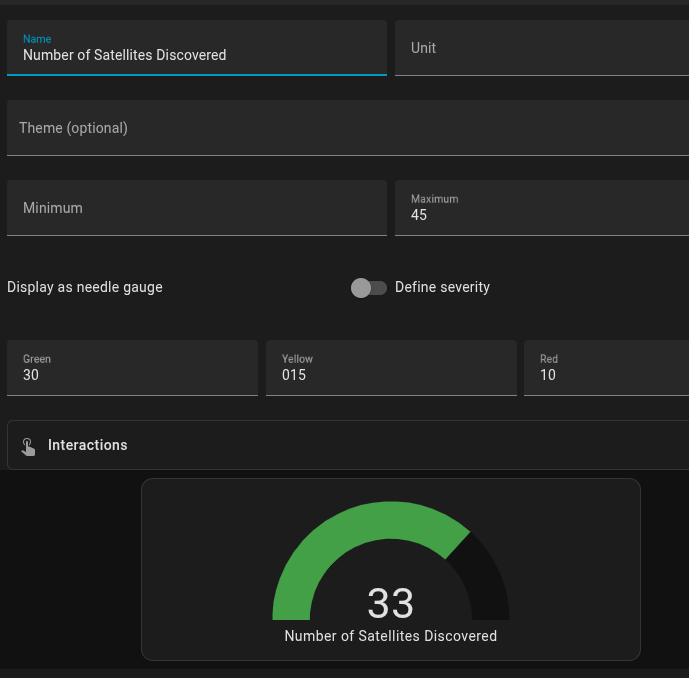689x678 pixels.
Task: Click the small Yellow floating label
Action: tap(297, 359)
